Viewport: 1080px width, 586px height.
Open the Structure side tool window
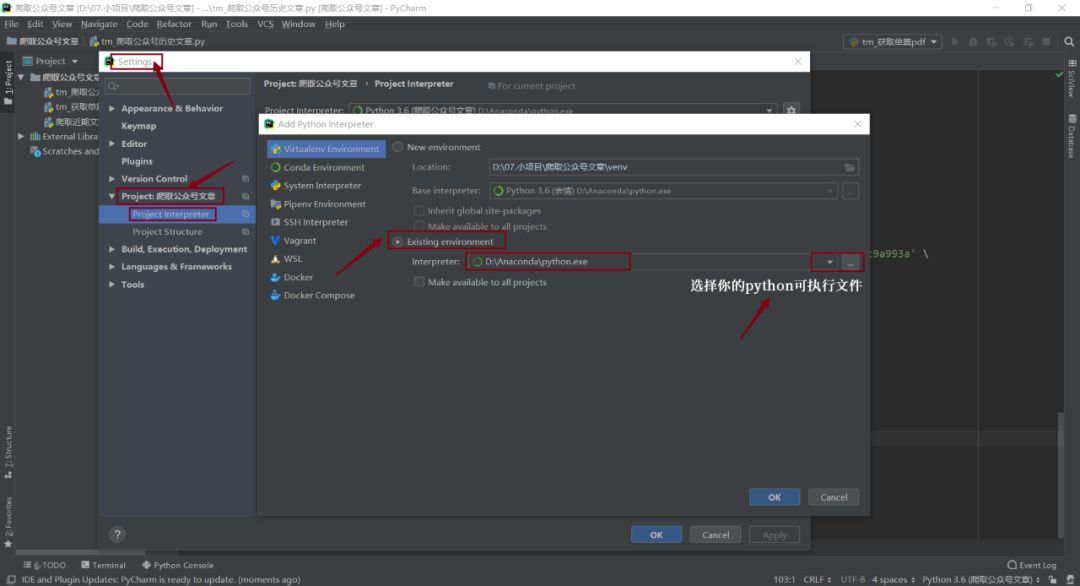(x=8, y=452)
